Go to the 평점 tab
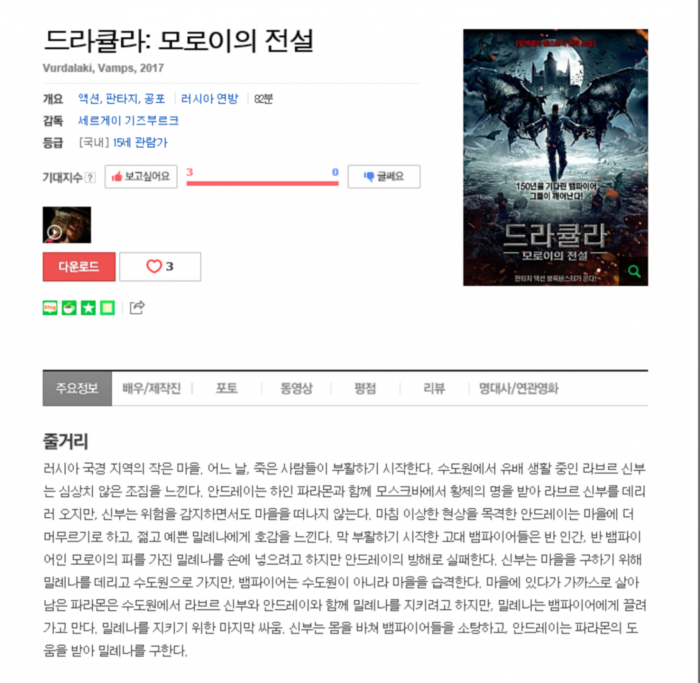Viewport: 700px width, 683px height. (x=365, y=388)
